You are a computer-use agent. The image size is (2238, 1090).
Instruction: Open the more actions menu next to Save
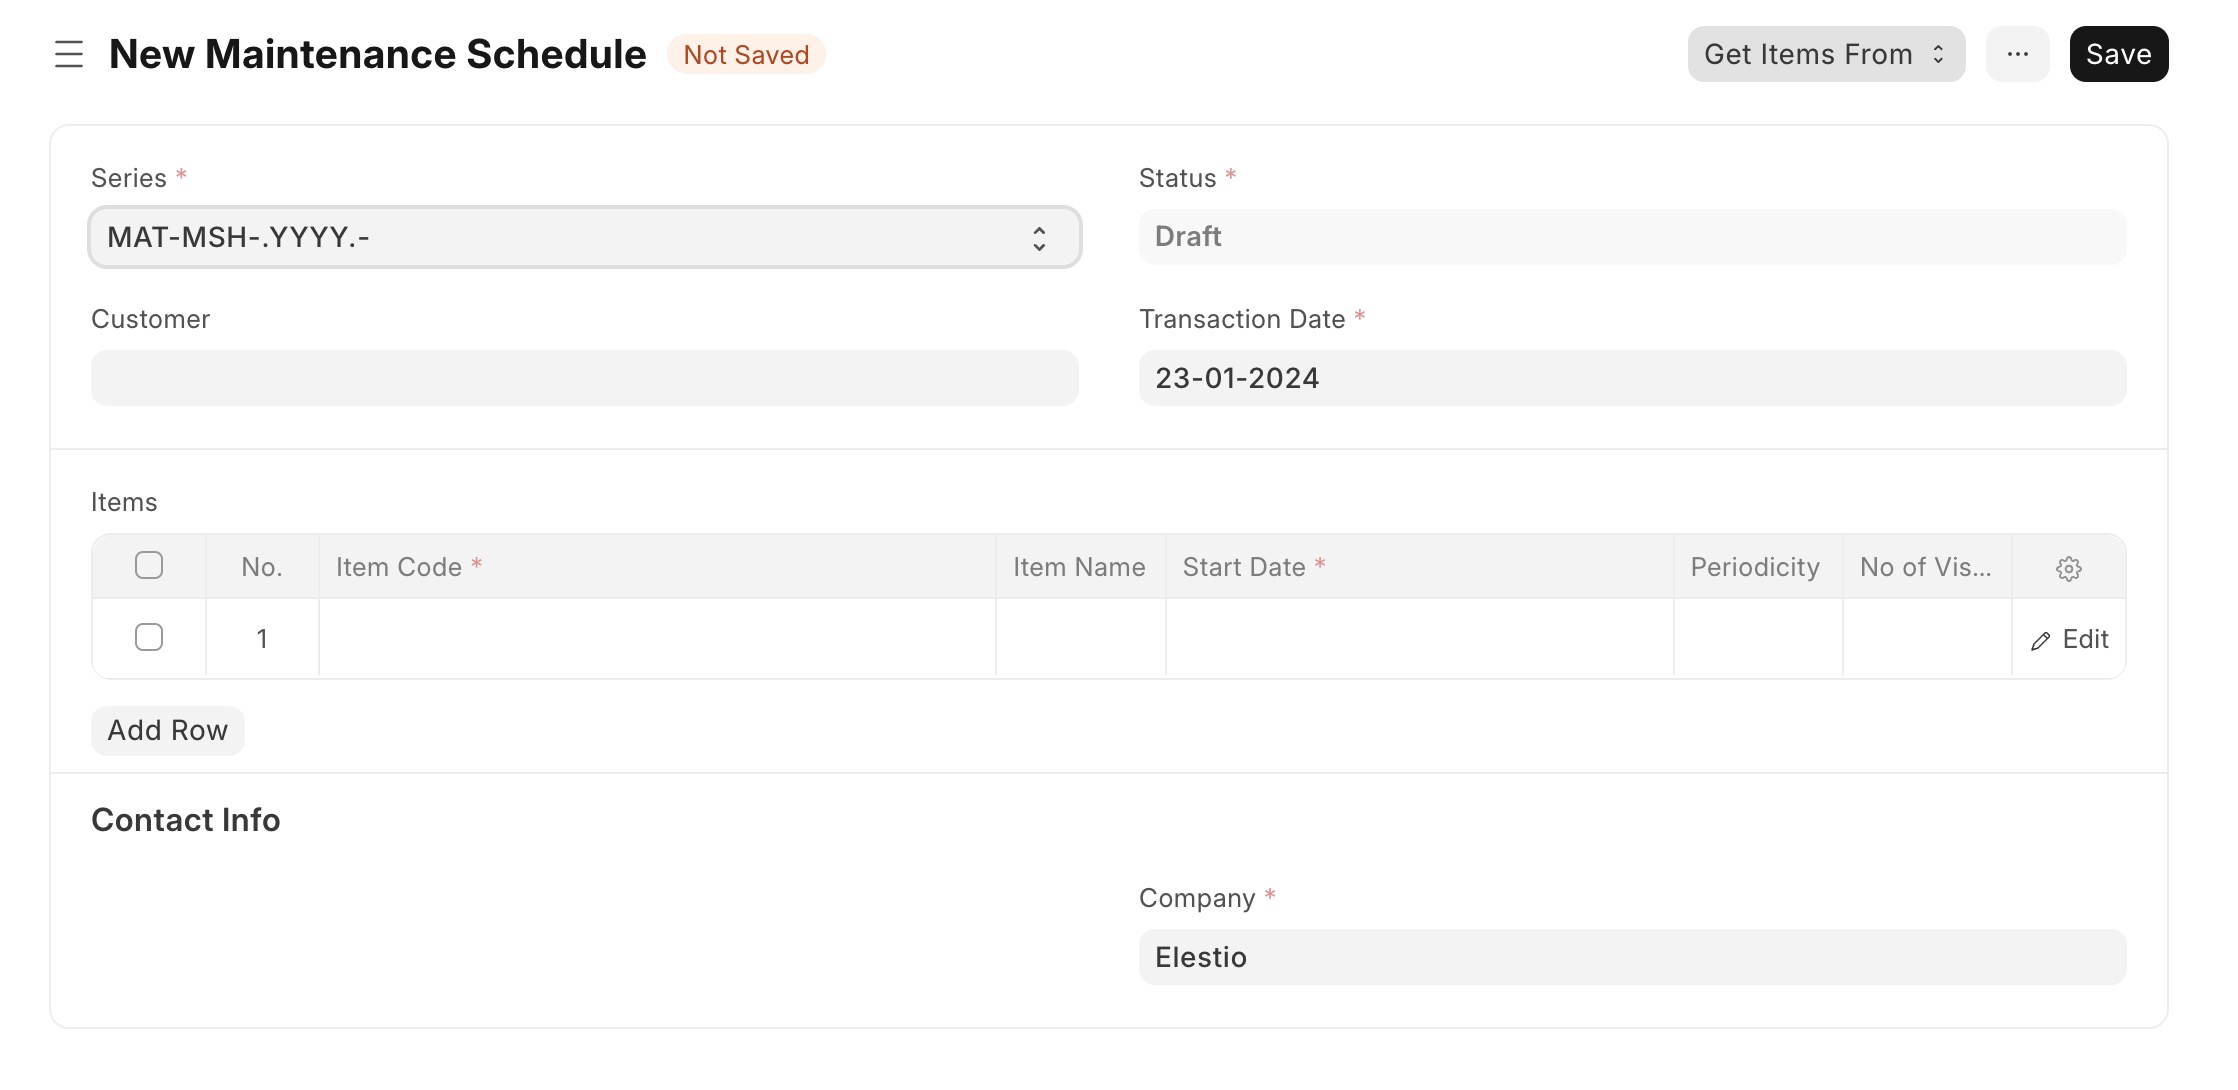point(2017,54)
